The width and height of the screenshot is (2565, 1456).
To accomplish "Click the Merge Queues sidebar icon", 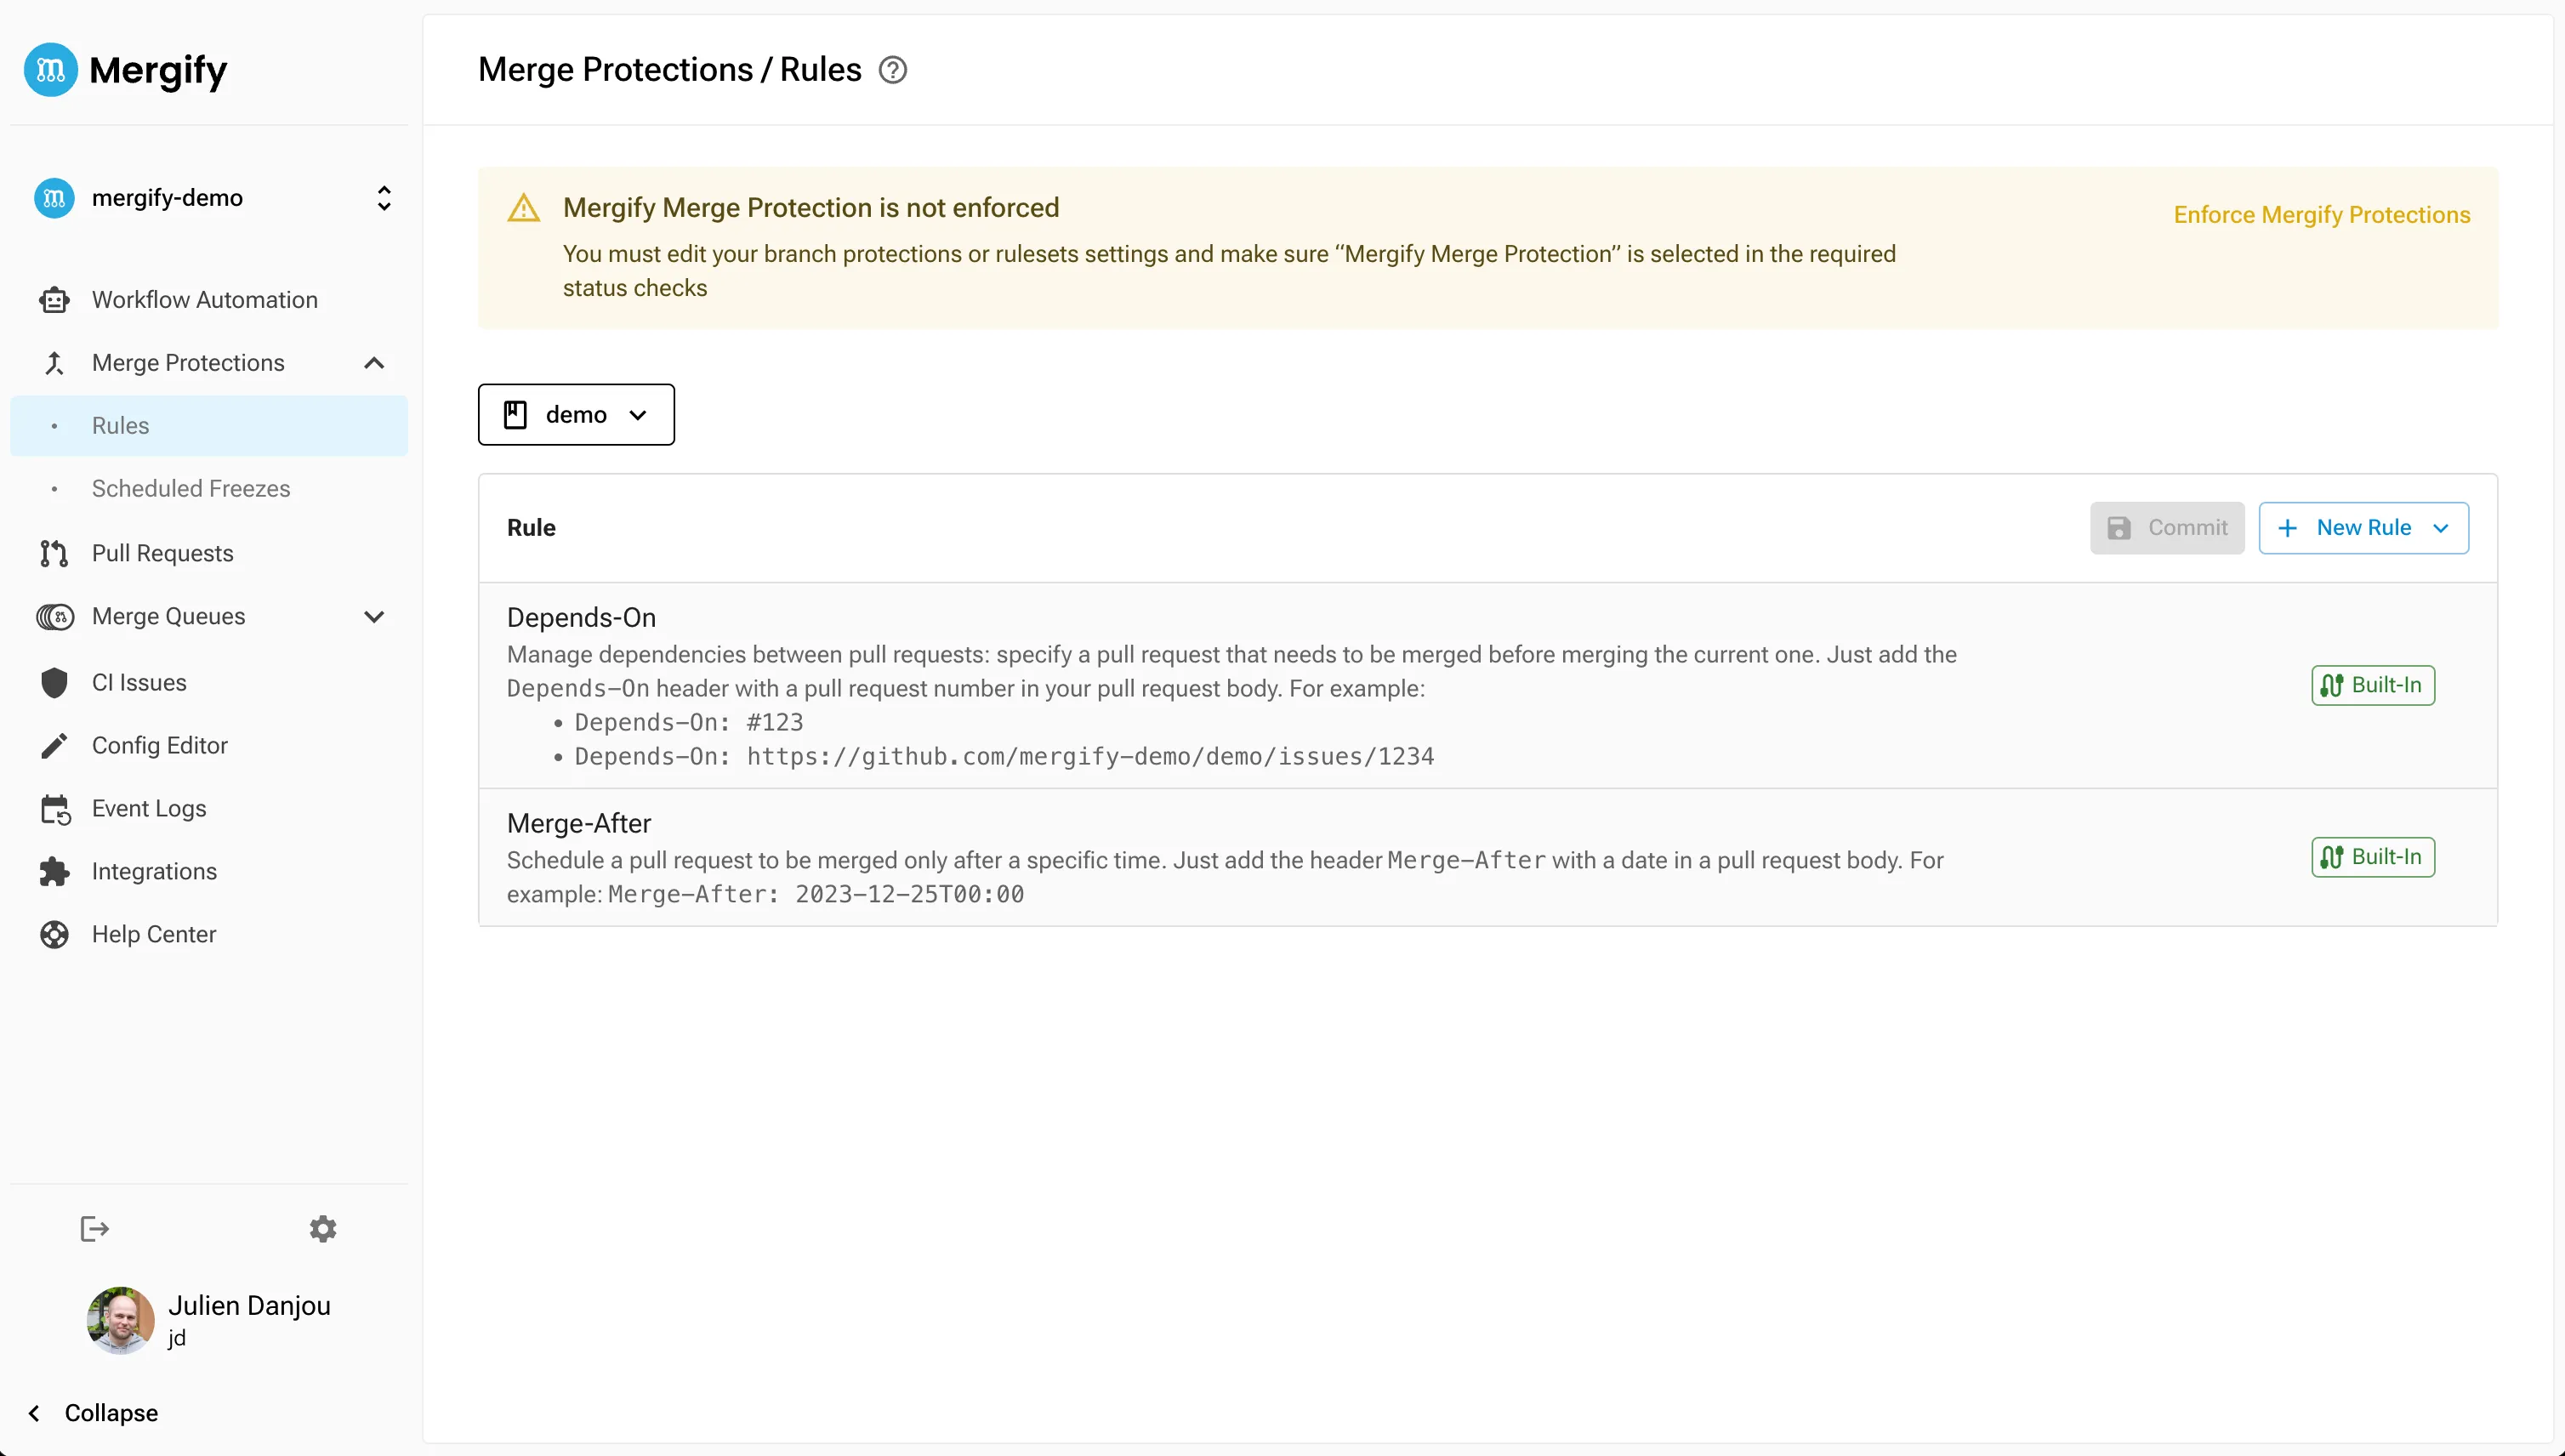I will pos(53,617).
